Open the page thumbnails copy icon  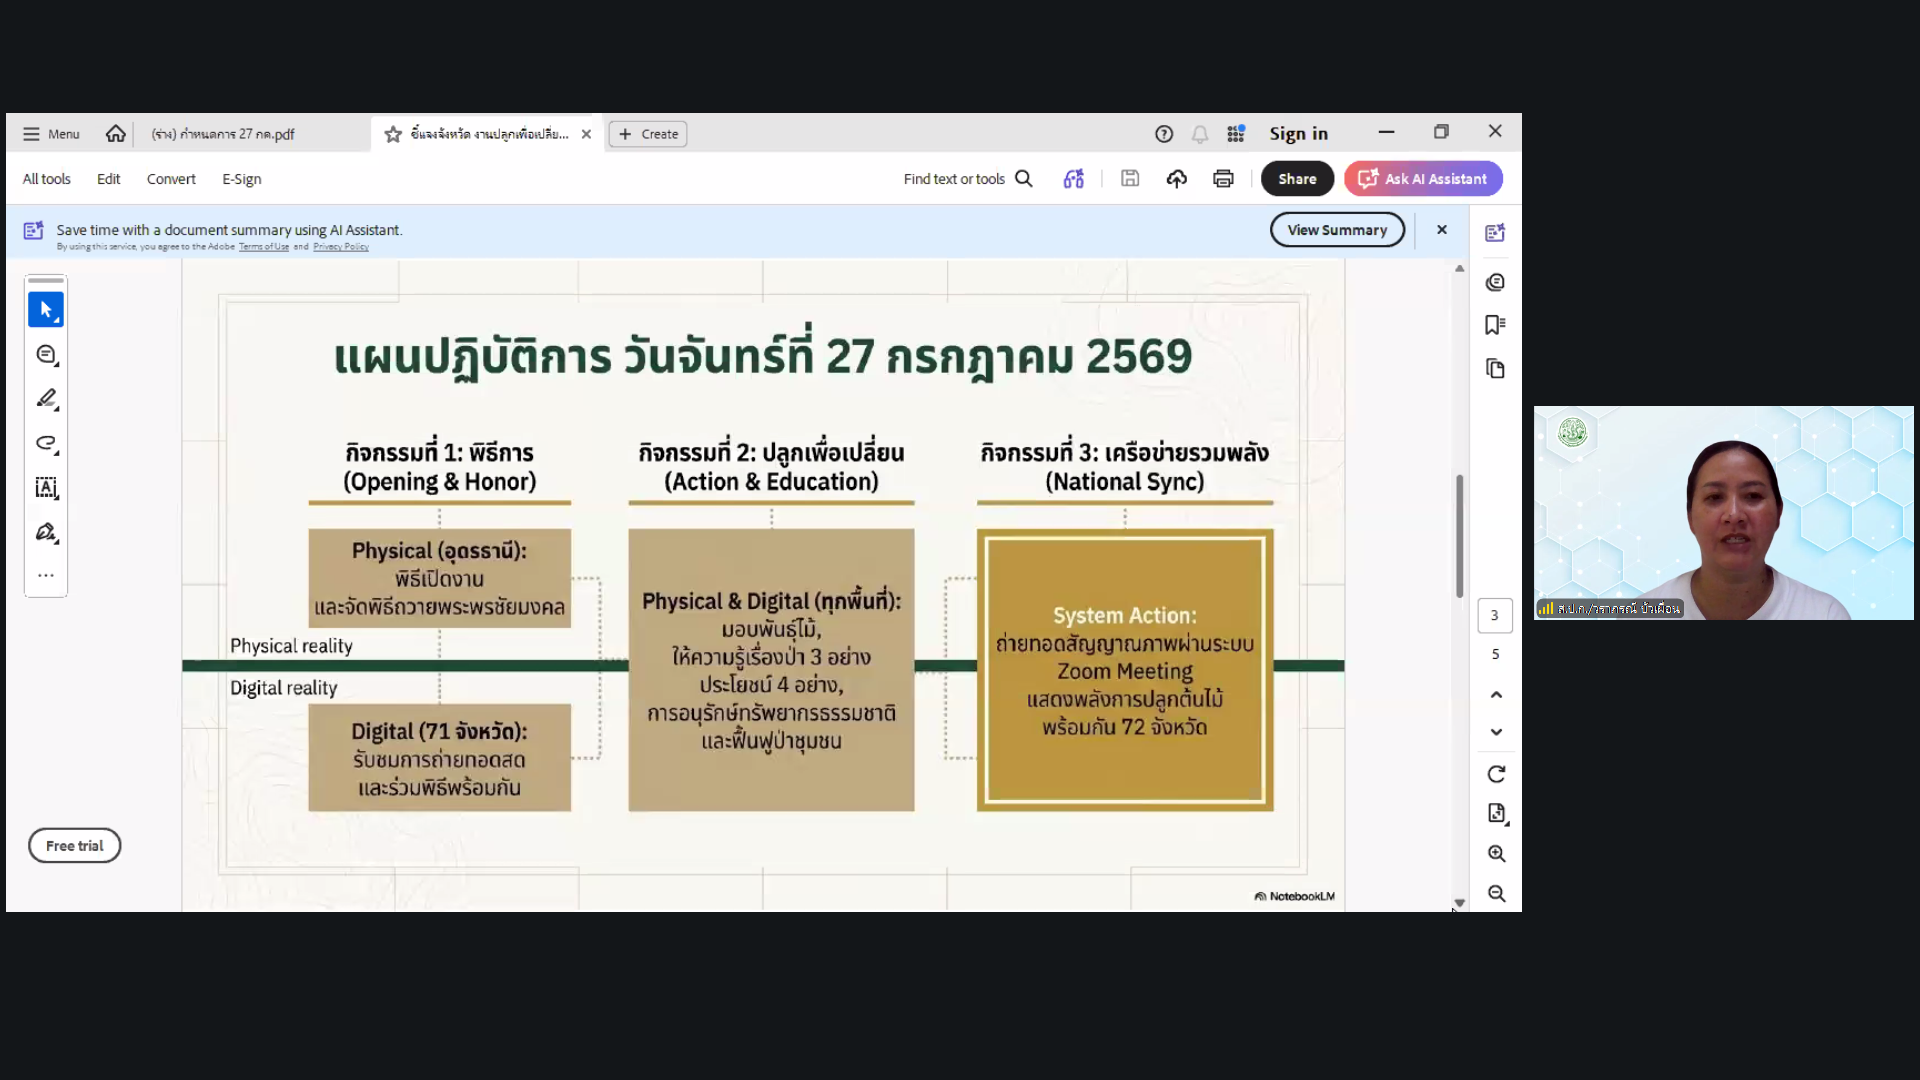pos(1495,369)
